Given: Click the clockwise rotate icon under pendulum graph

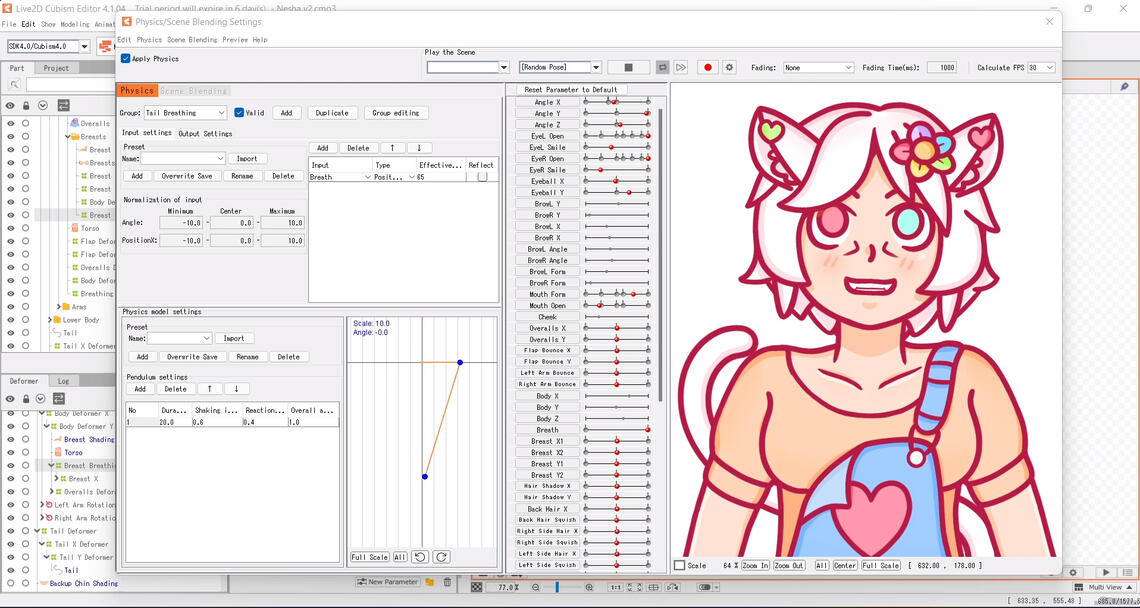Looking at the screenshot, I should (441, 557).
